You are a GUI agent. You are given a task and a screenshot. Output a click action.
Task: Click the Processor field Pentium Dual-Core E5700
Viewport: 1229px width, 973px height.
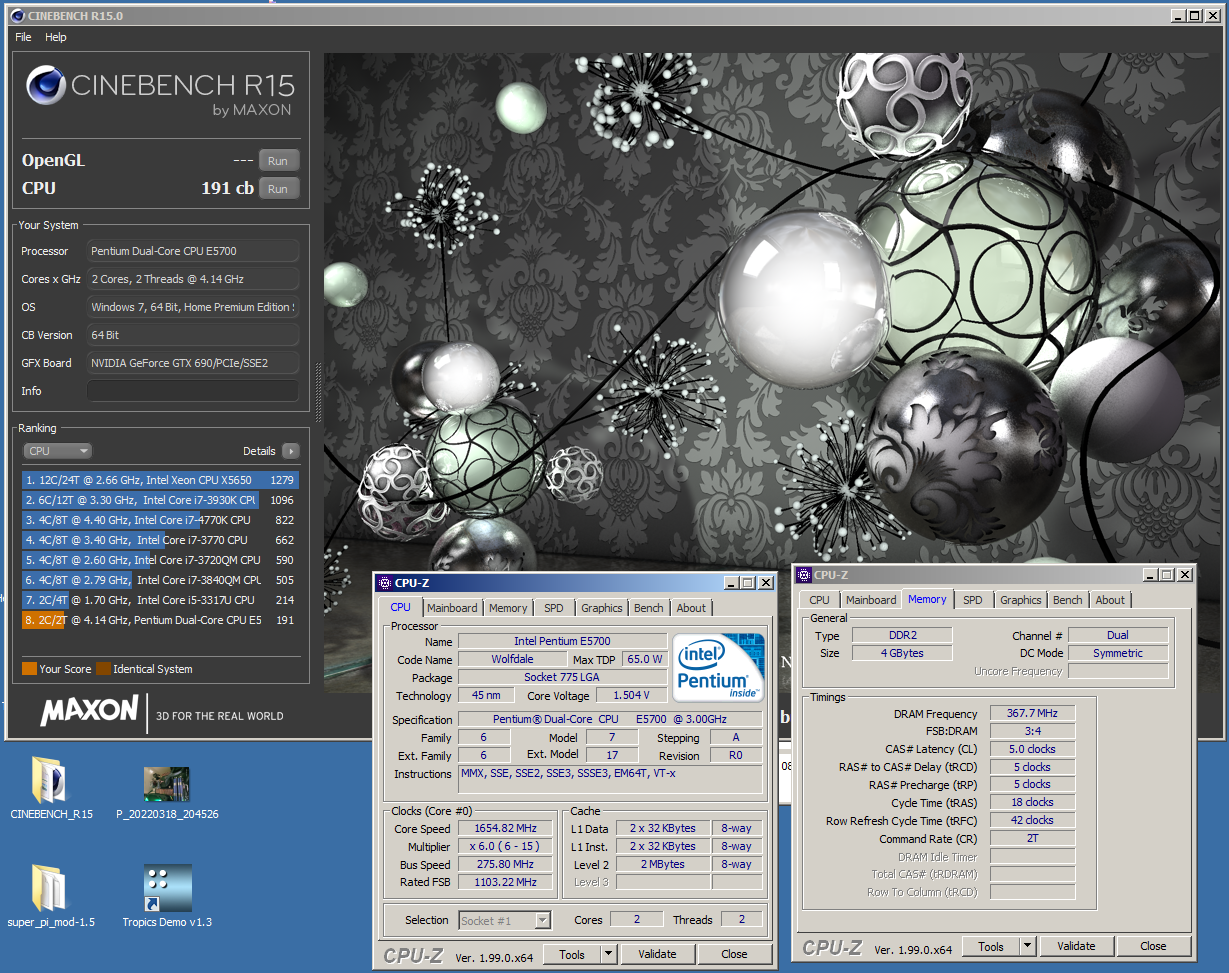coord(192,251)
